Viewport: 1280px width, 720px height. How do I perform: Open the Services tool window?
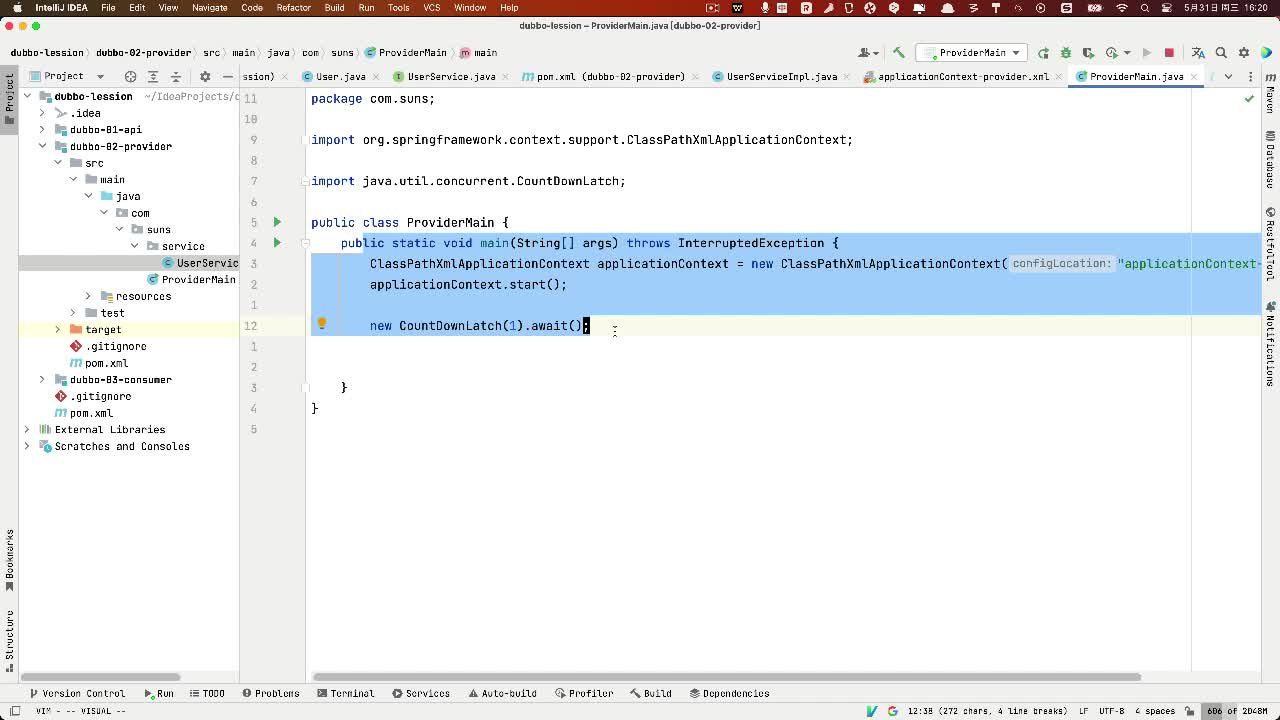point(421,693)
